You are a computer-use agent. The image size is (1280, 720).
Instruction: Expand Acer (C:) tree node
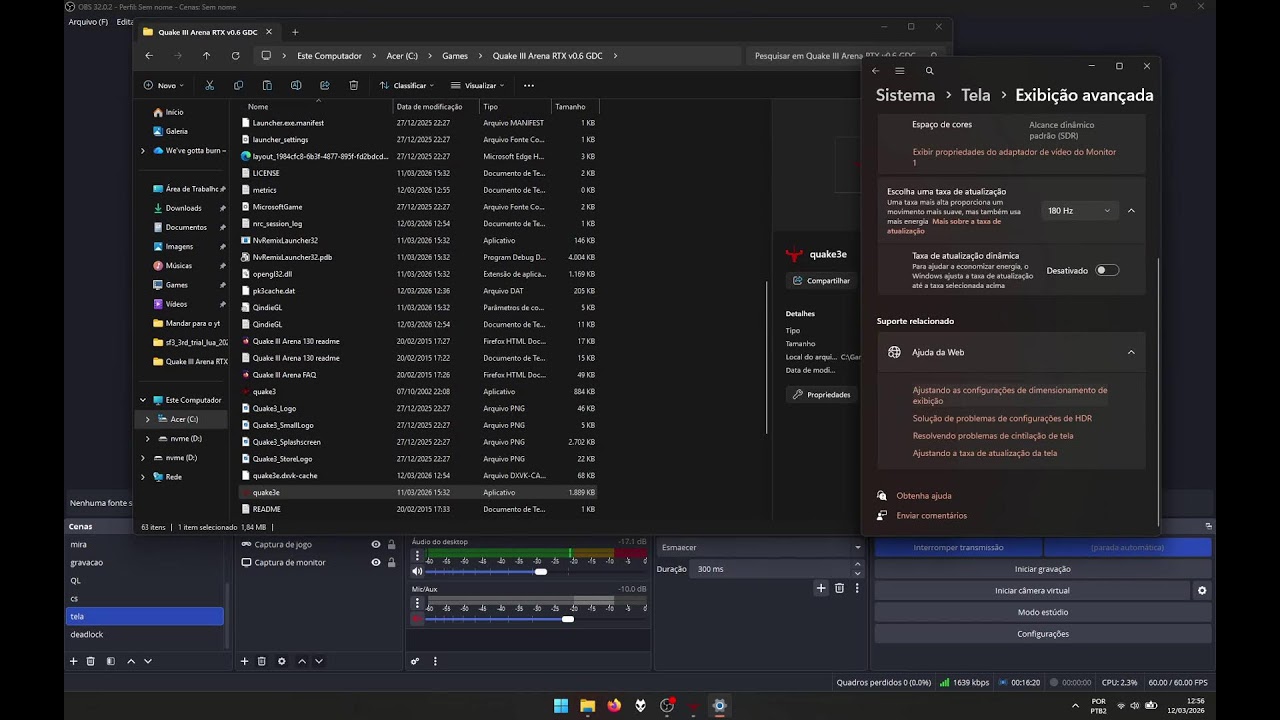tap(148, 419)
